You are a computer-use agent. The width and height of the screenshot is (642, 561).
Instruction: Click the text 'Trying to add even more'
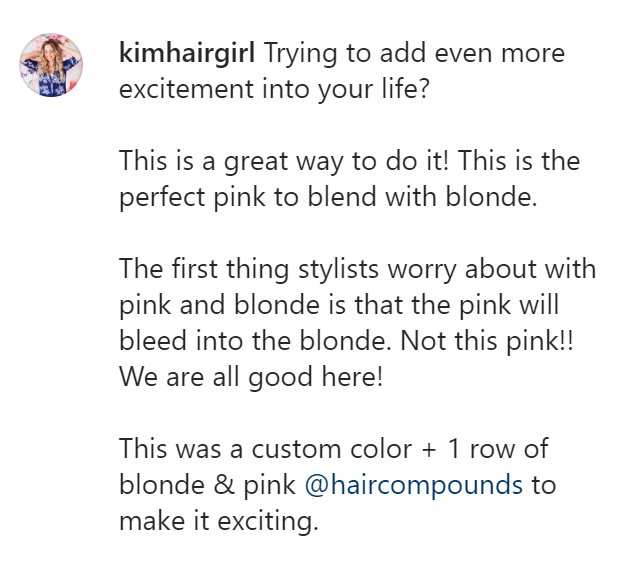pos(415,54)
